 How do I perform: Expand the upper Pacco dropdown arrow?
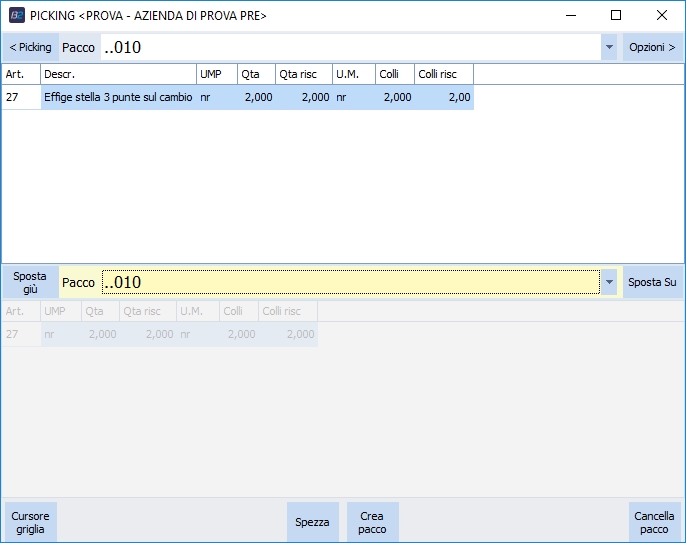pos(609,47)
